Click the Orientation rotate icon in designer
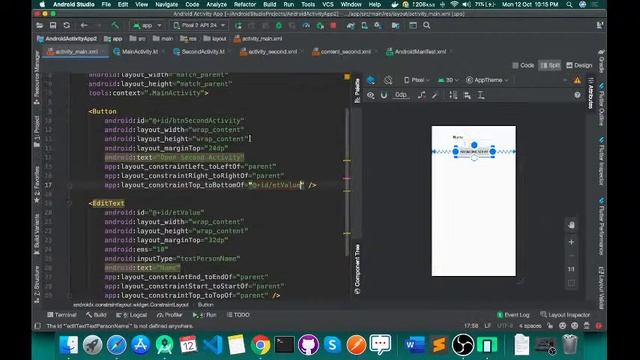This screenshot has width=640, height=360. click(x=388, y=80)
